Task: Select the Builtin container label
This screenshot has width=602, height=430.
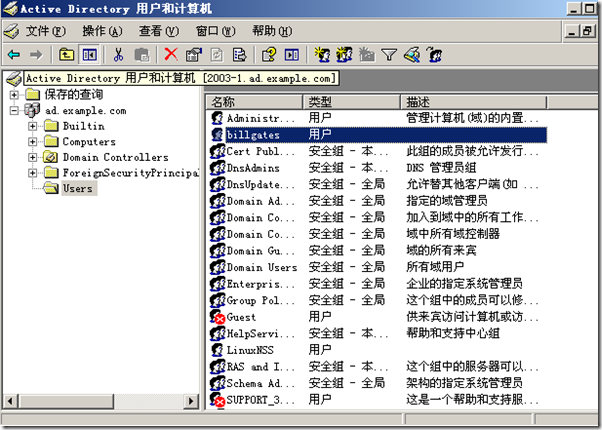Action: coord(84,126)
